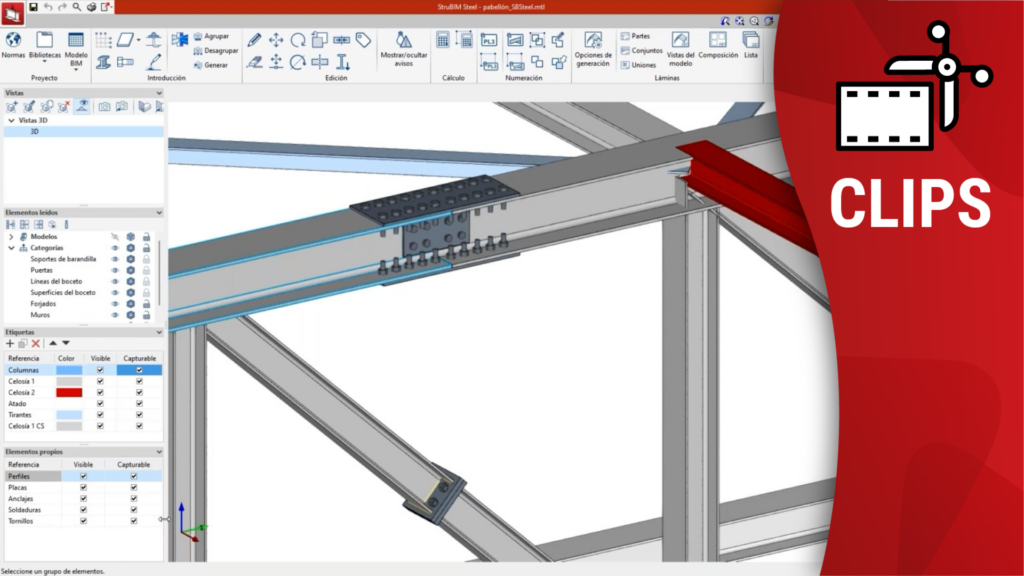Click the tag label icon in Edición
Viewport: 1024px width, 576px height.
[x=363, y=40]
